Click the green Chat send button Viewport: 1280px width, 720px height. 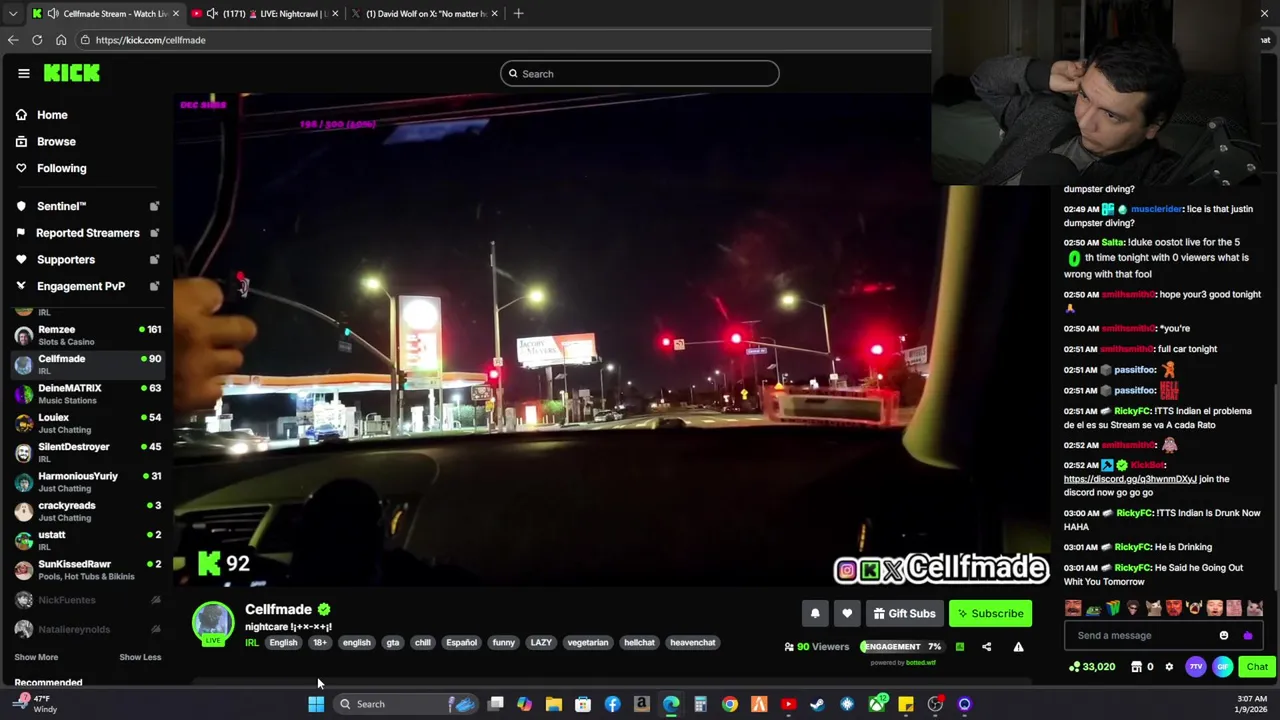click(x=1257, y=667)
